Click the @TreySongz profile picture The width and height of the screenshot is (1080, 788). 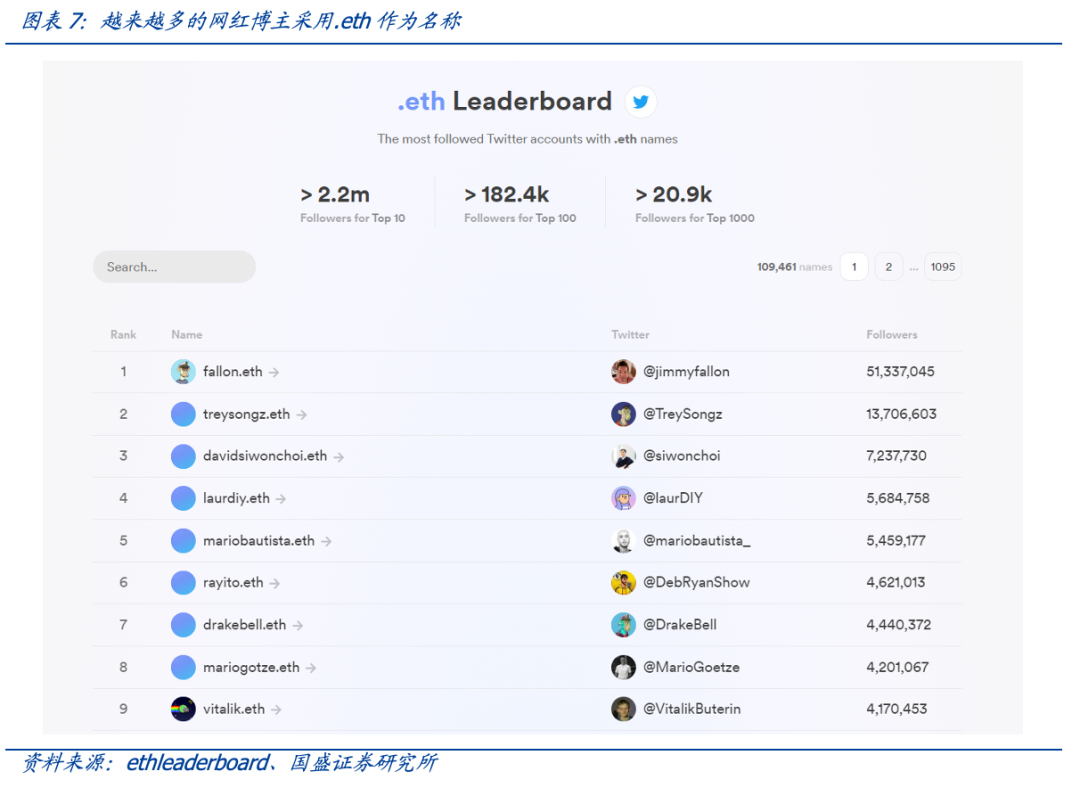(623, 414)
